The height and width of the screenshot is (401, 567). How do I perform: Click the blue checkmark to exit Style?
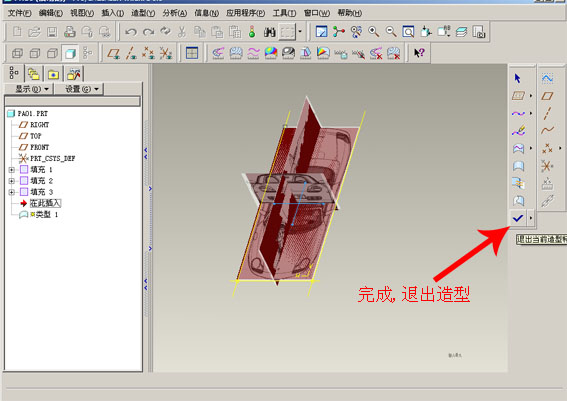(518, 218)
